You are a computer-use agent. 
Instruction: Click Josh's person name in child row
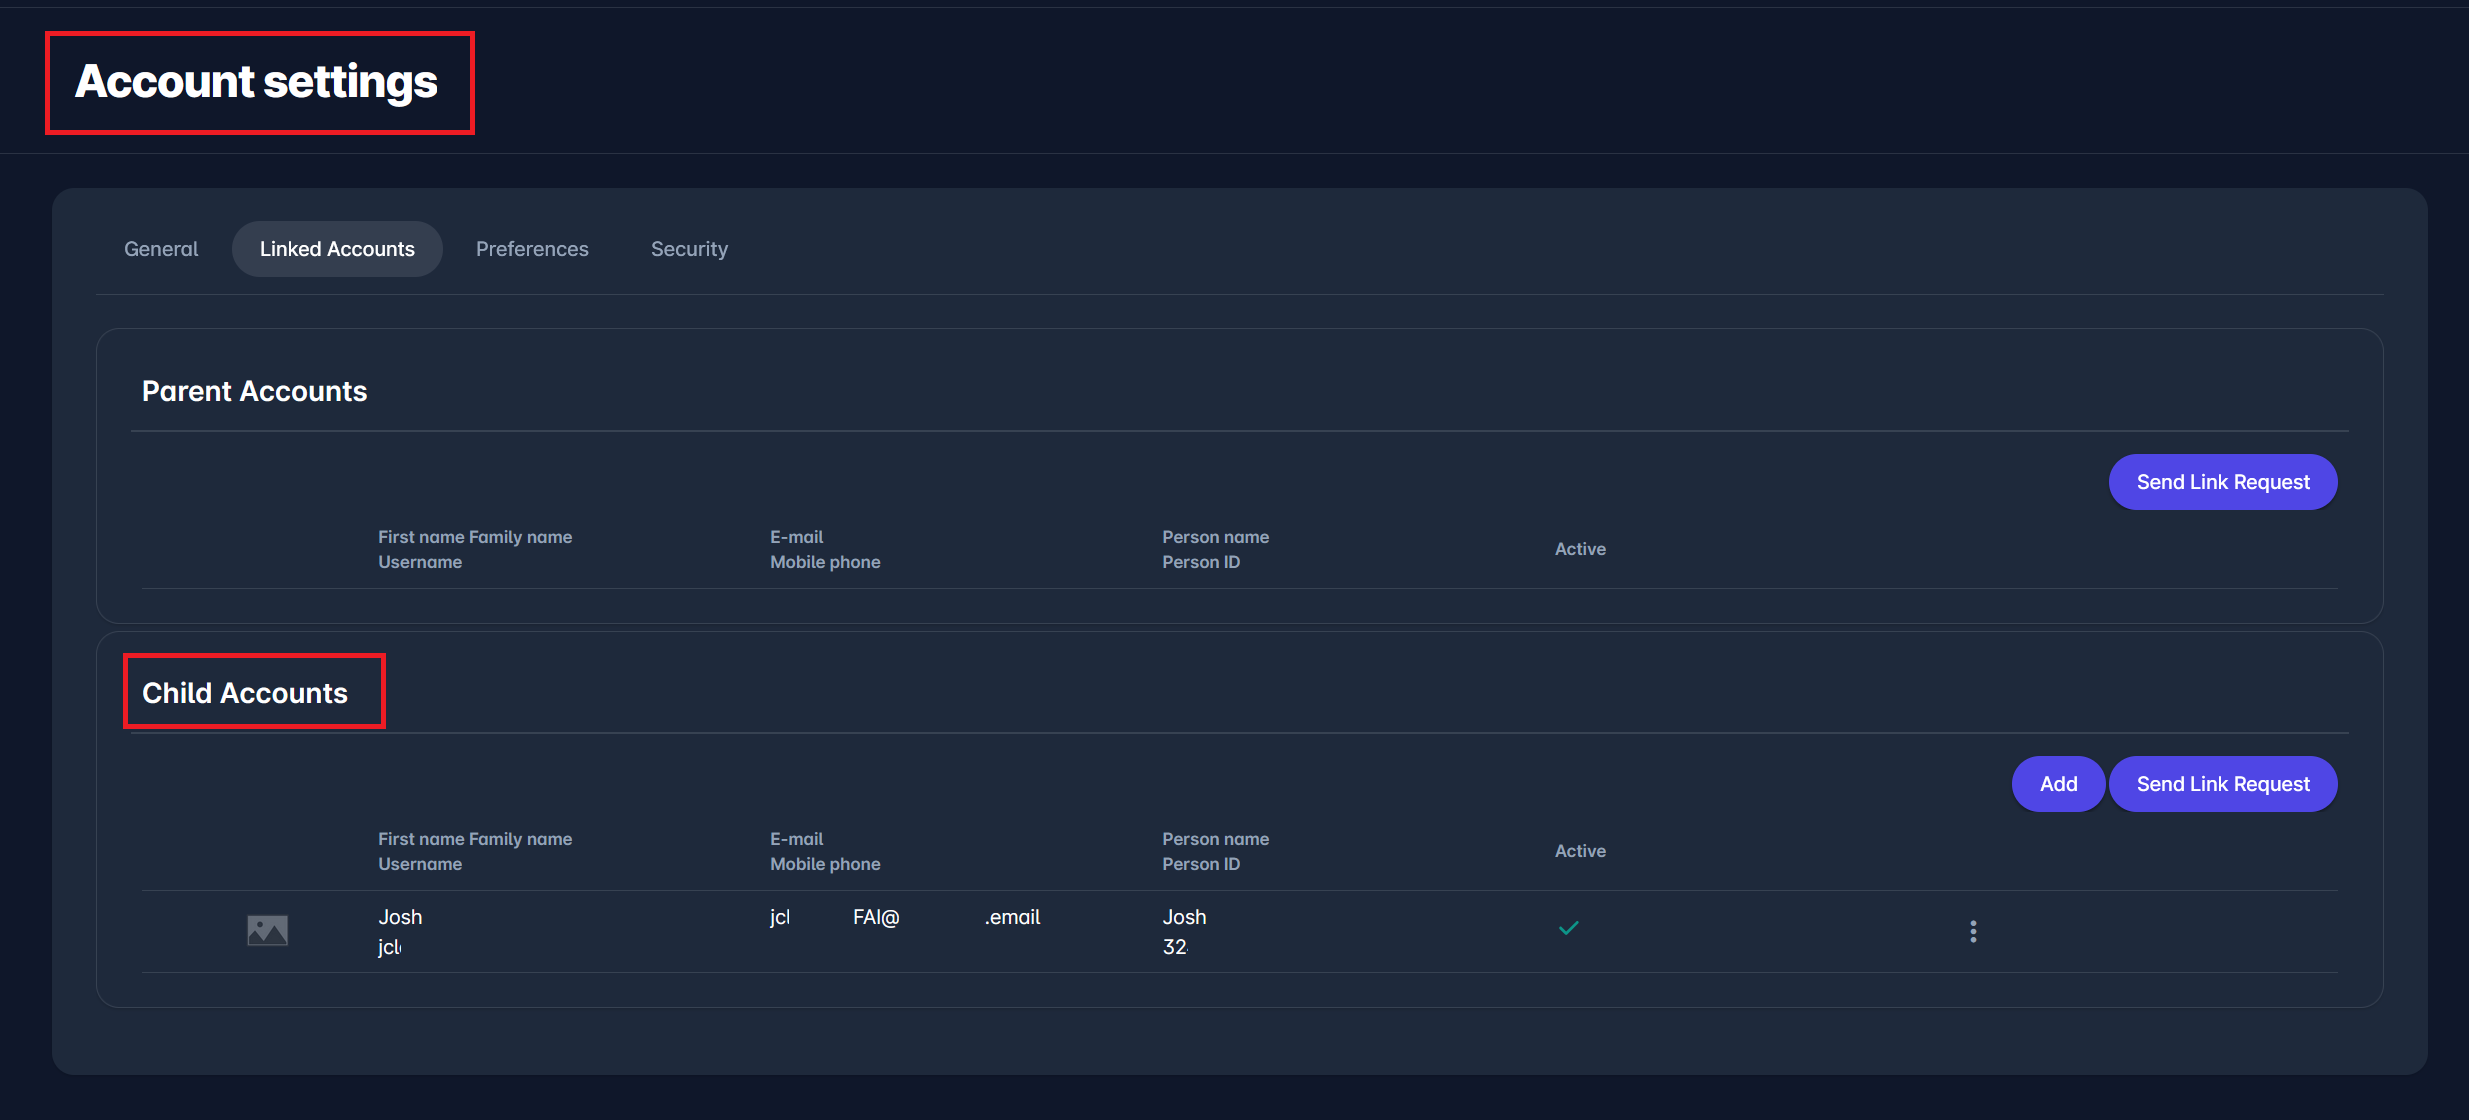pos(1184,917)
